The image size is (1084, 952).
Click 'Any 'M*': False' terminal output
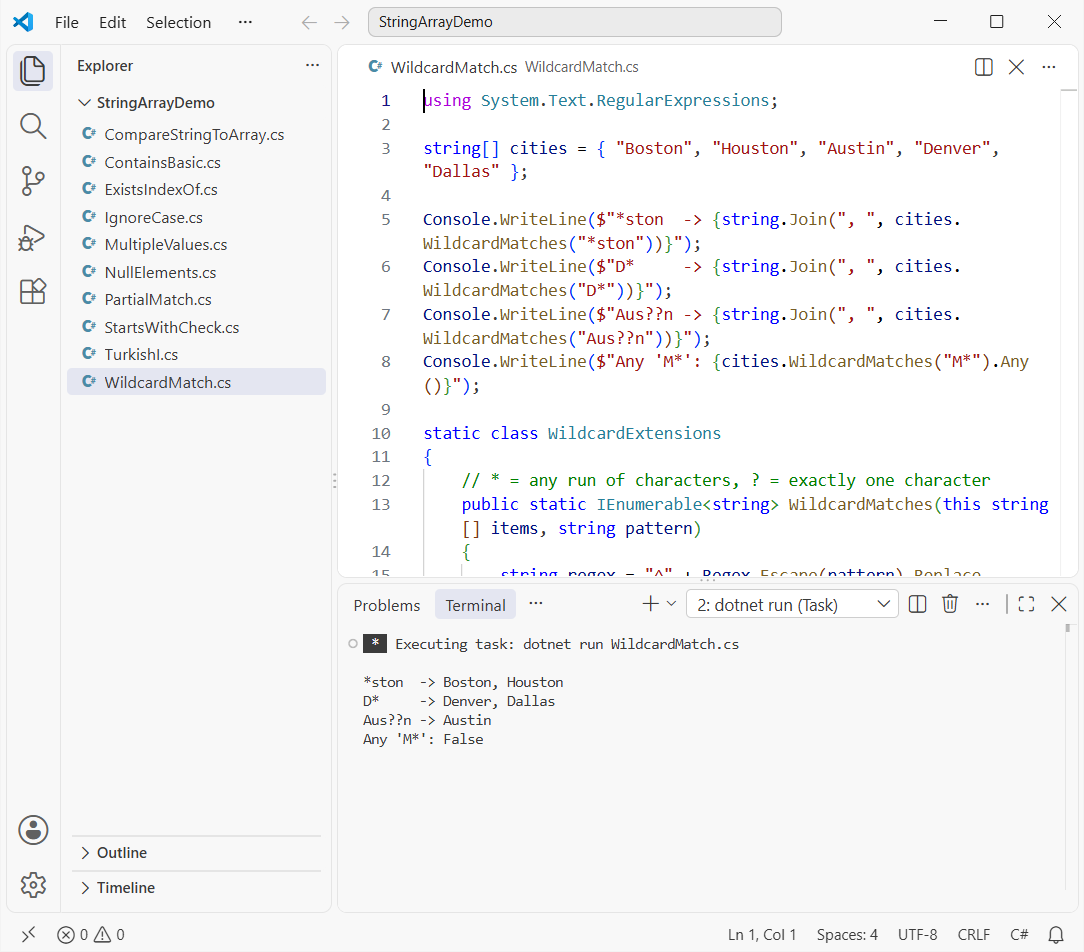coord(423,739)
